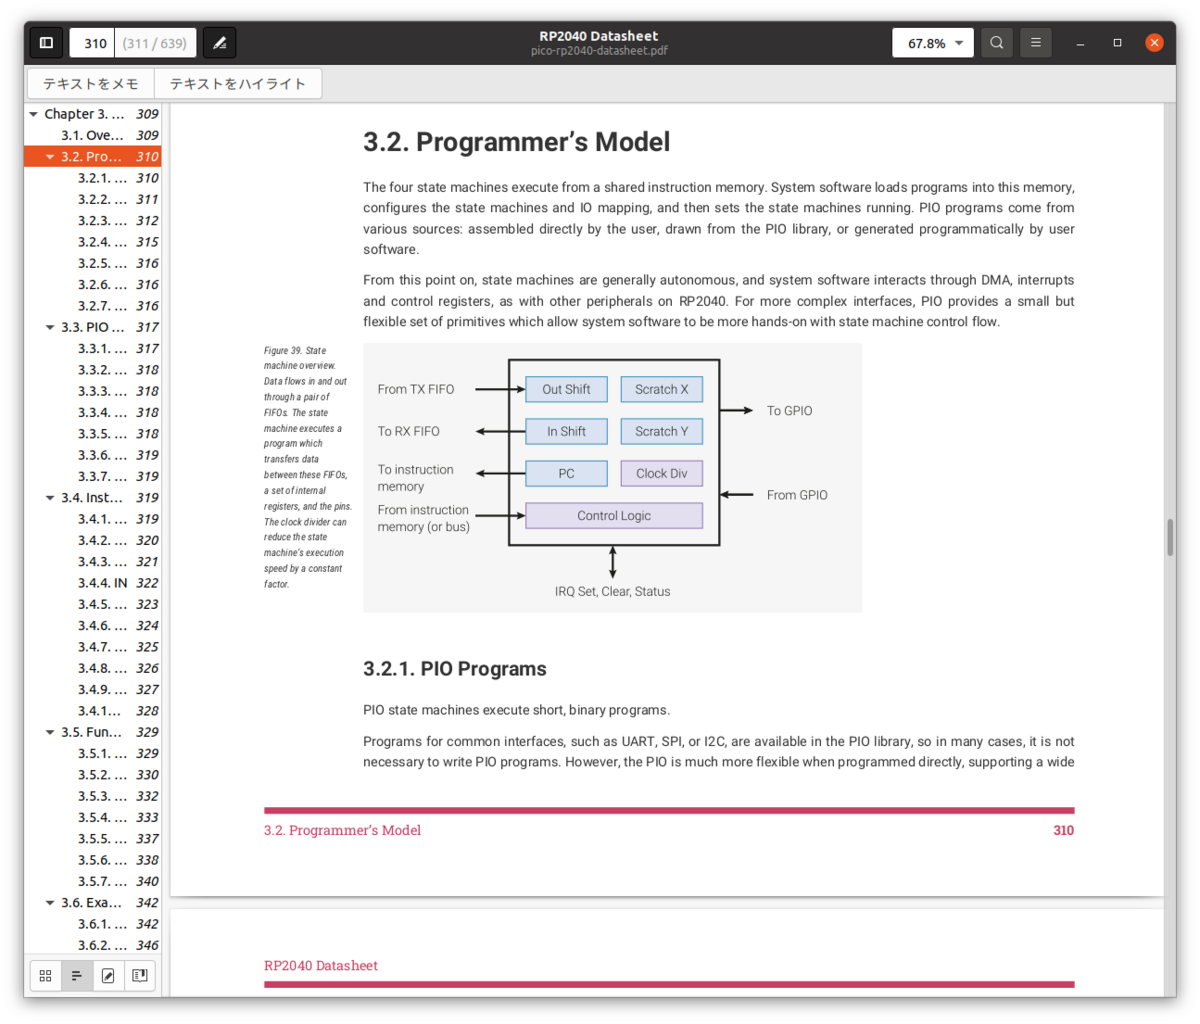
Task: Click the "Control Logic" block in diagram
Action: [614, 516]
